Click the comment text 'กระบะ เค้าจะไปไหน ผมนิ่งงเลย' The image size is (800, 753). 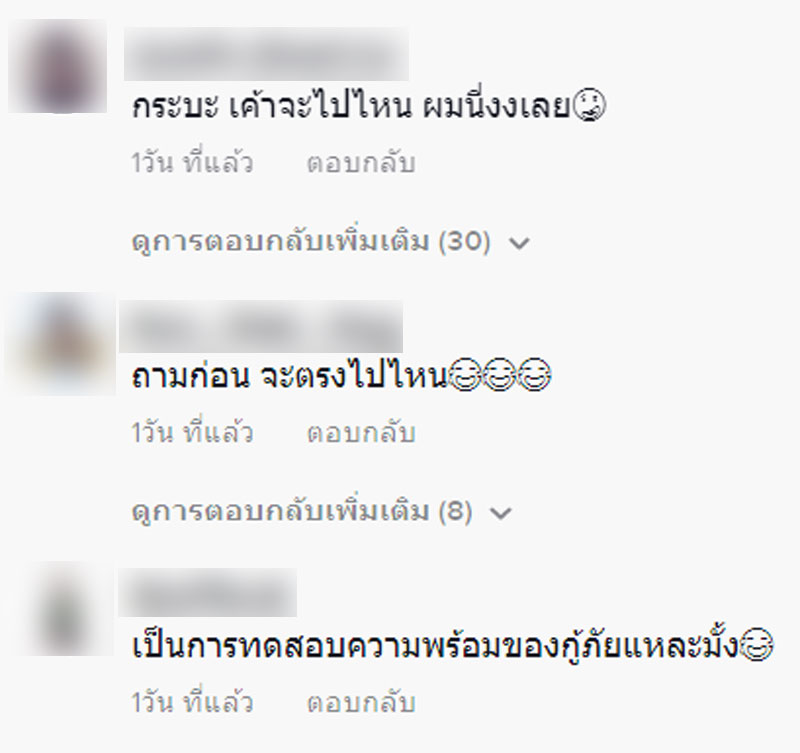click(x=351, y=106)
